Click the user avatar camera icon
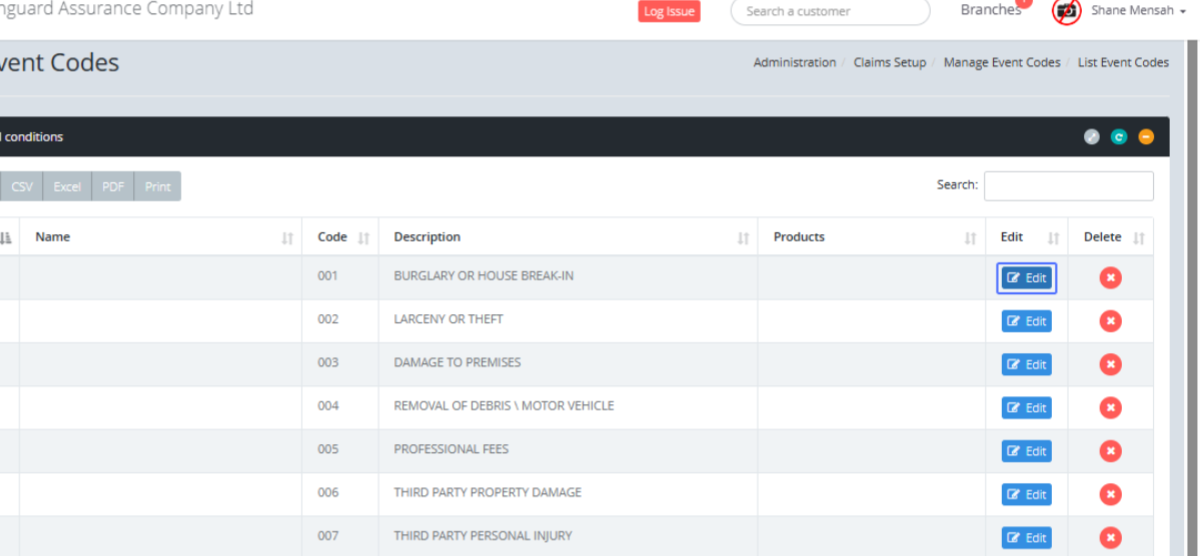 pos(1067,12)
